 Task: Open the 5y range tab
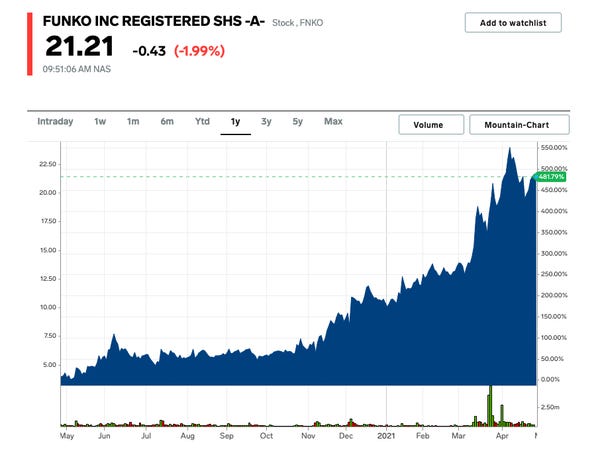coord(297,121)
